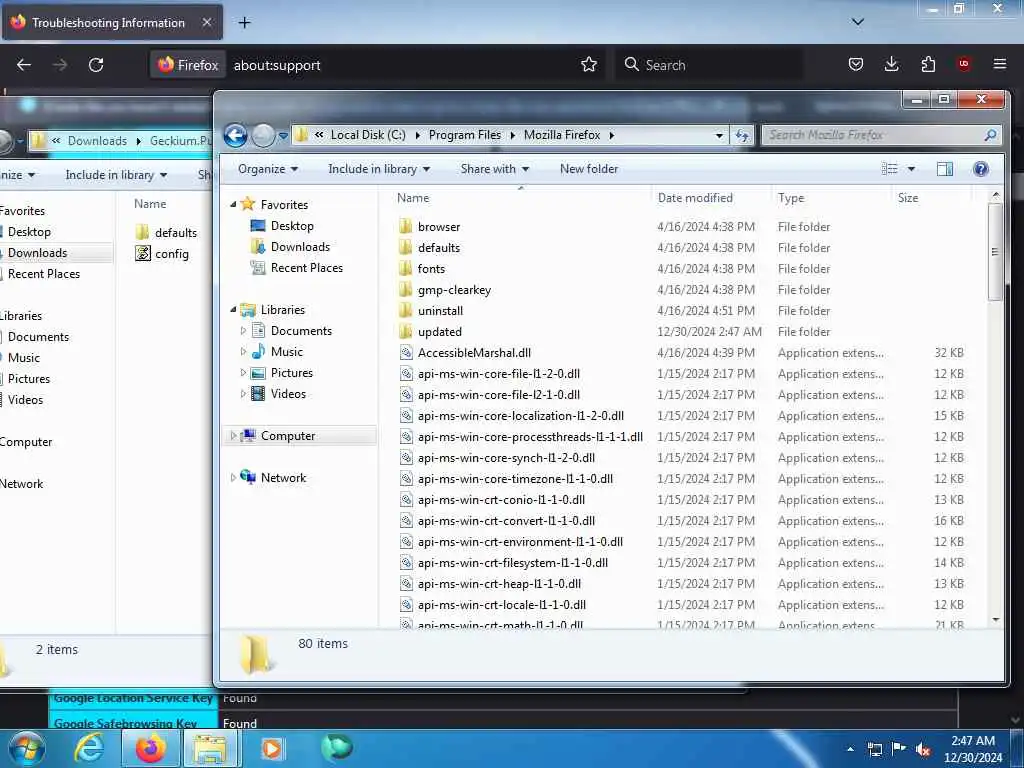Toggle the preview pane button
Viewport: 1024px width, 768px height.
[945, 169]
